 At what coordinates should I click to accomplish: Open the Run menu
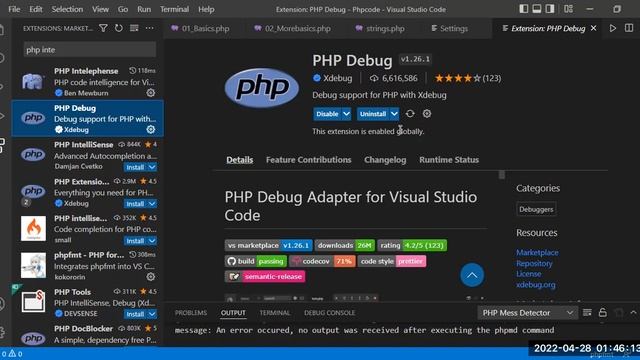[144, 9]
